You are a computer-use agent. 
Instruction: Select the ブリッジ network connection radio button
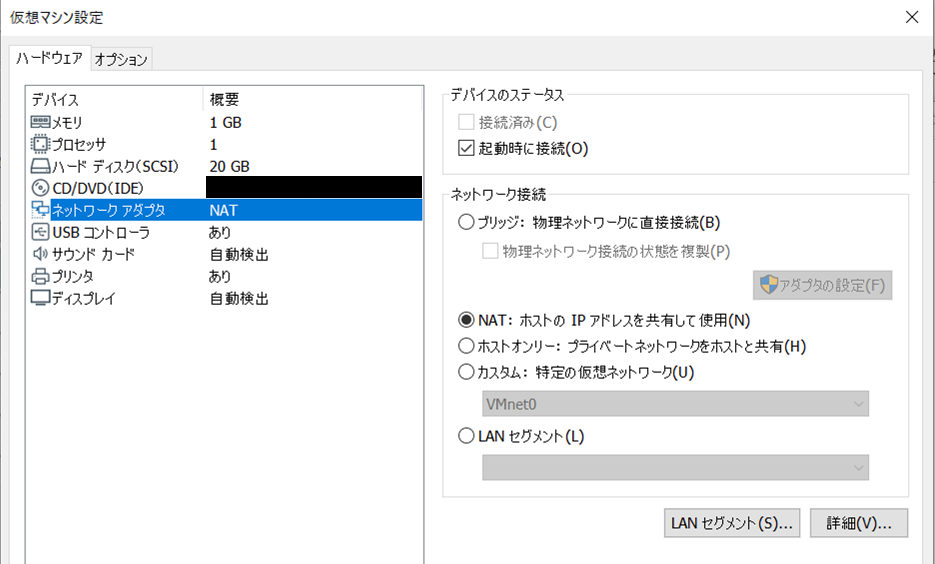pyautogui.click(x=466, y=222)
